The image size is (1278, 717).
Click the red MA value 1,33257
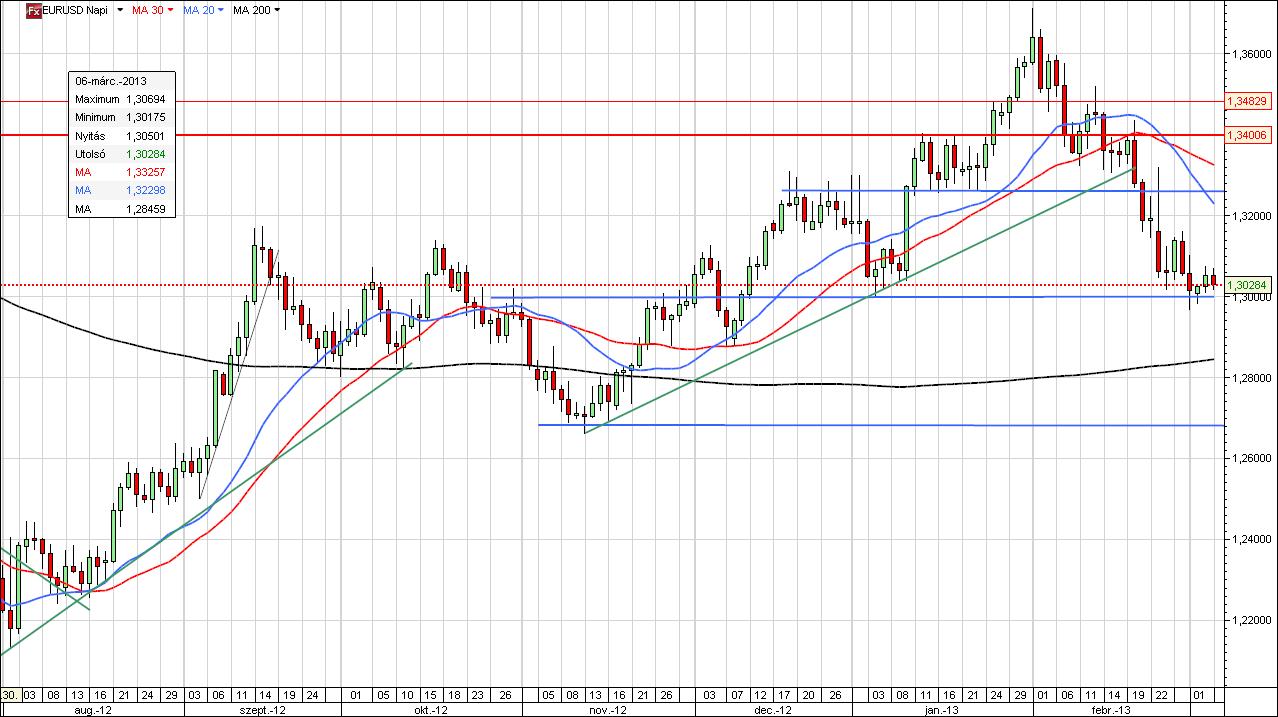point(146,172)
